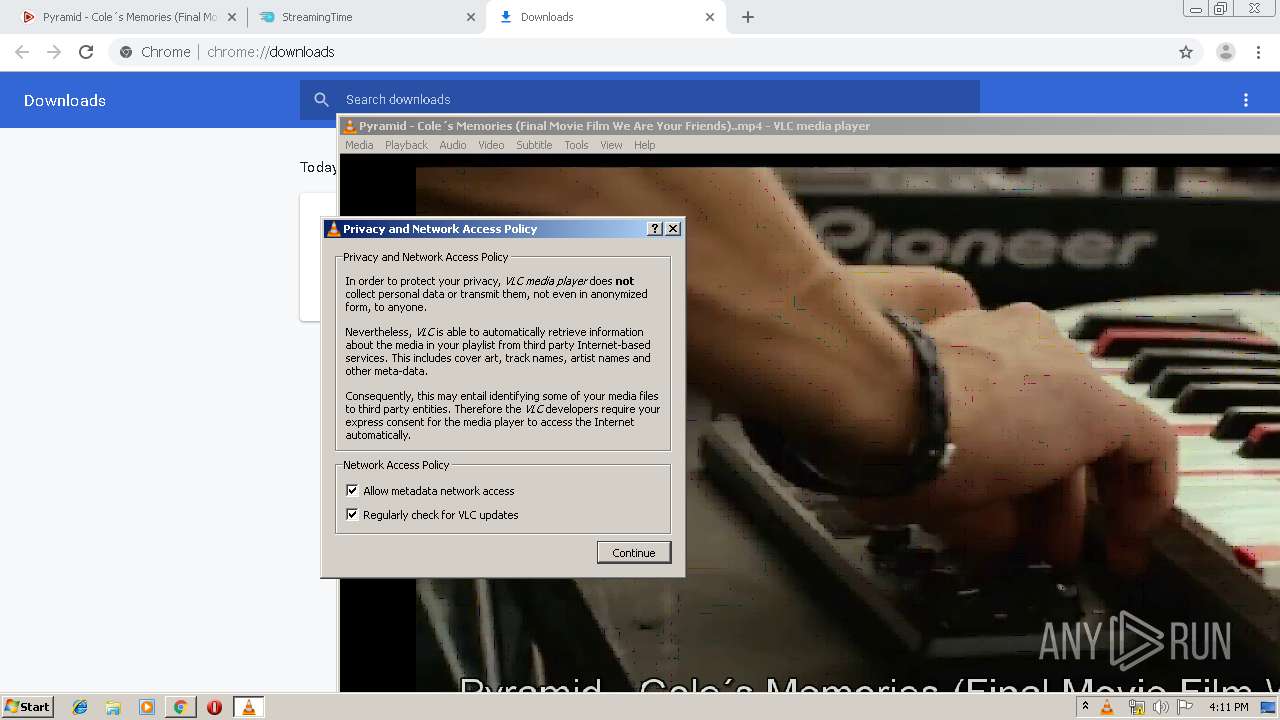1280x720 pixels.
Task: Open VLC Subtitle menu
Action: (x=534, y=145)
